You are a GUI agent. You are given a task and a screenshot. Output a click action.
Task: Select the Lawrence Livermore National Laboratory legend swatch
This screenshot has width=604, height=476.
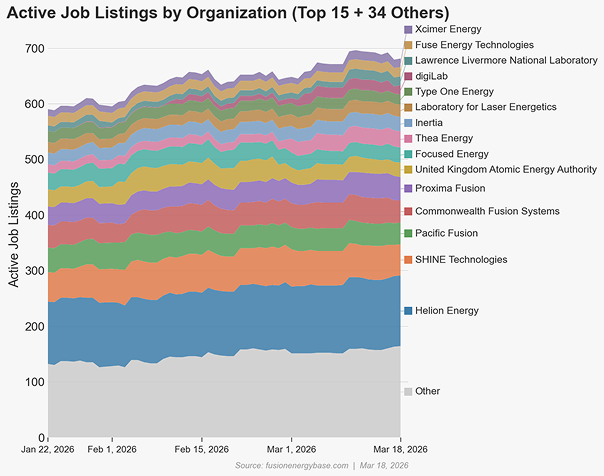[408, 61]
